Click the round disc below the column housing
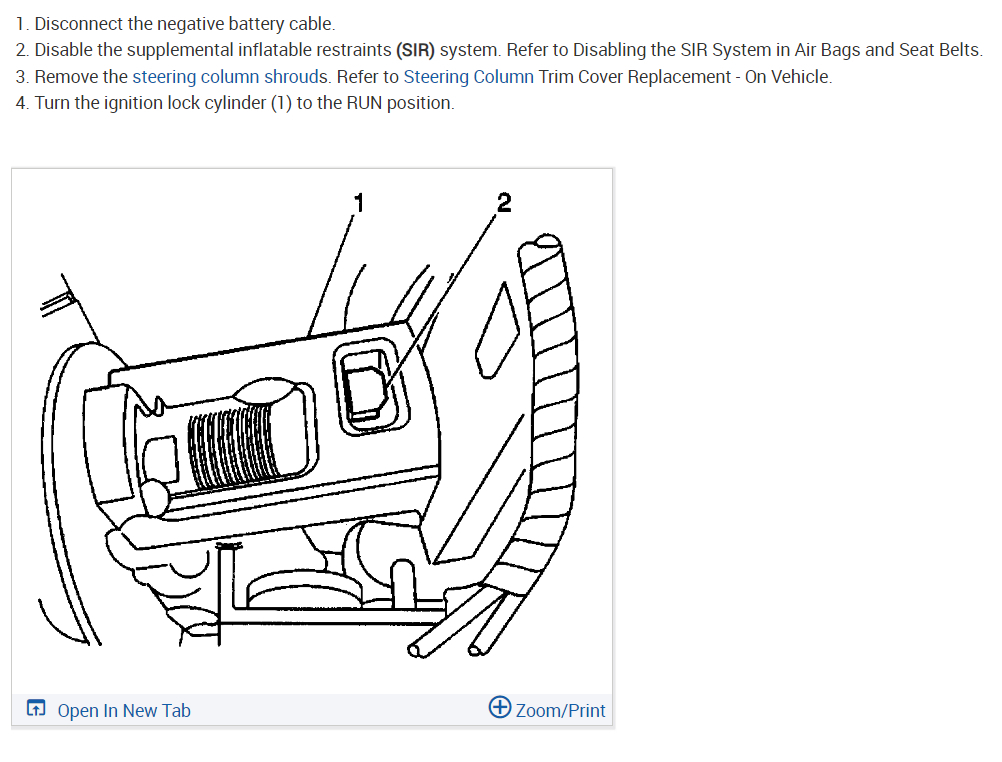This screenshot has width=1002, height=762. 302,590
